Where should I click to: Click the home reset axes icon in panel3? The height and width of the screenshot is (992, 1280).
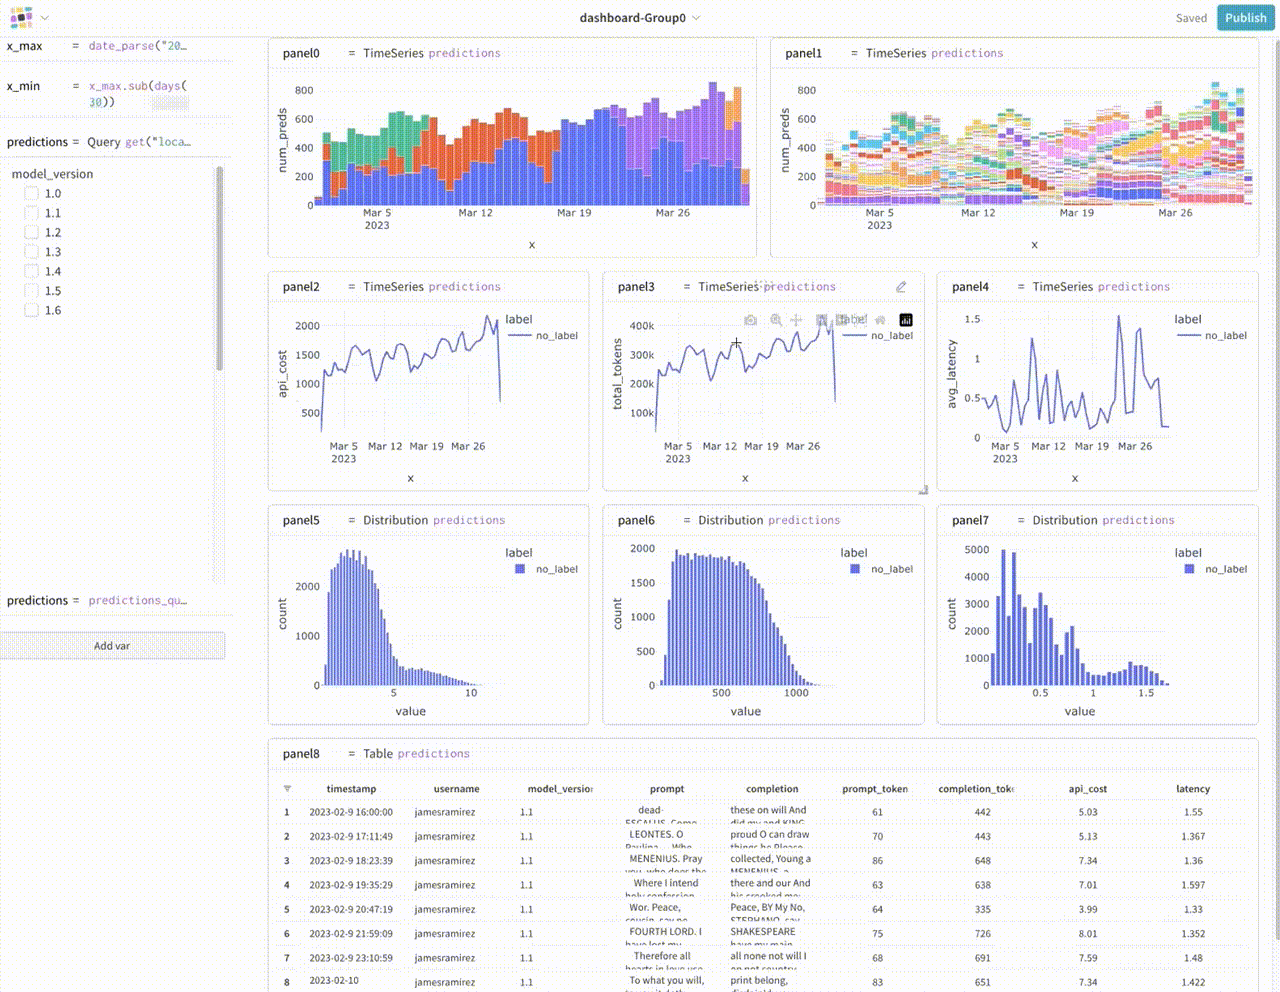pyautogui.click(x=880, y=320)
